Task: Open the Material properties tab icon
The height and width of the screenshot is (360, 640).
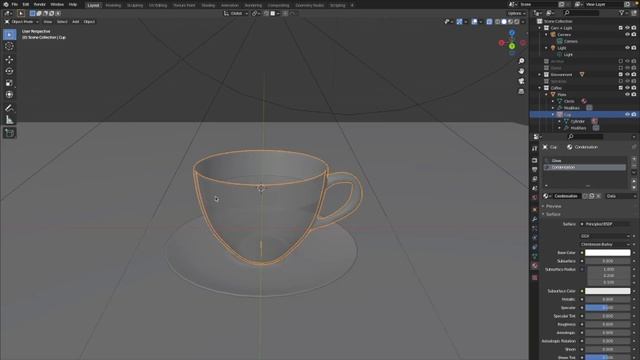Action: point(535,266)
